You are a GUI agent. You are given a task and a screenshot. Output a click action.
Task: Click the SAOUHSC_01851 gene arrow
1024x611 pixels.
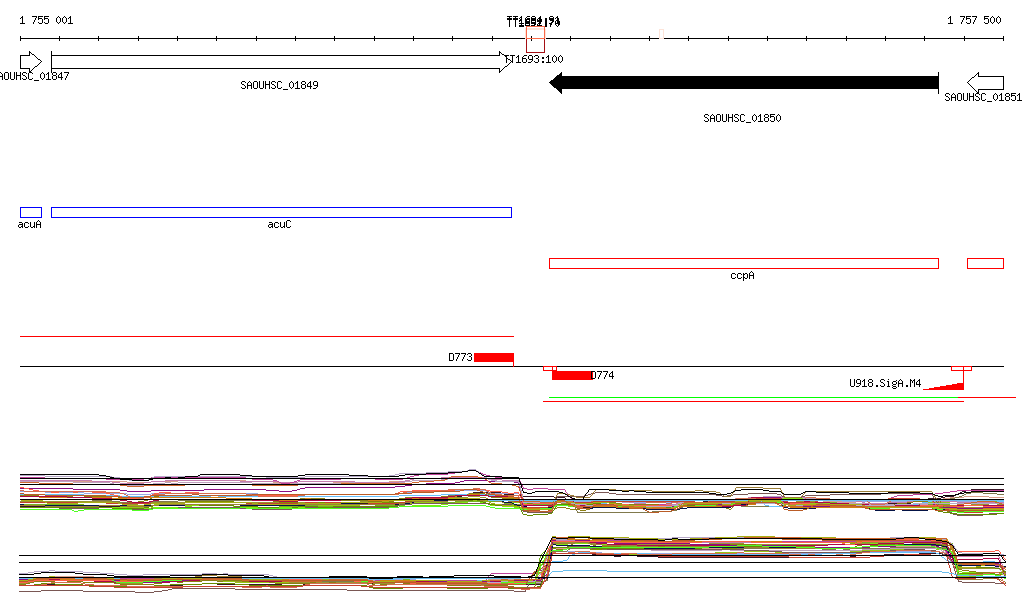click(985, 83)
